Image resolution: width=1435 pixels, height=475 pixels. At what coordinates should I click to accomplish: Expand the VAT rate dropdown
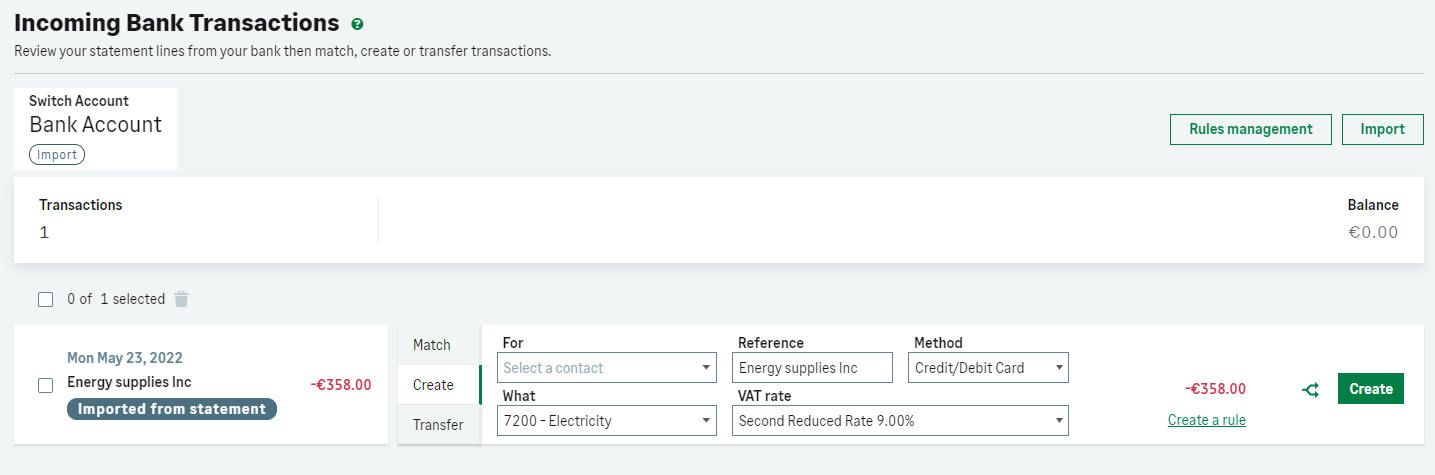coord(900,421)
